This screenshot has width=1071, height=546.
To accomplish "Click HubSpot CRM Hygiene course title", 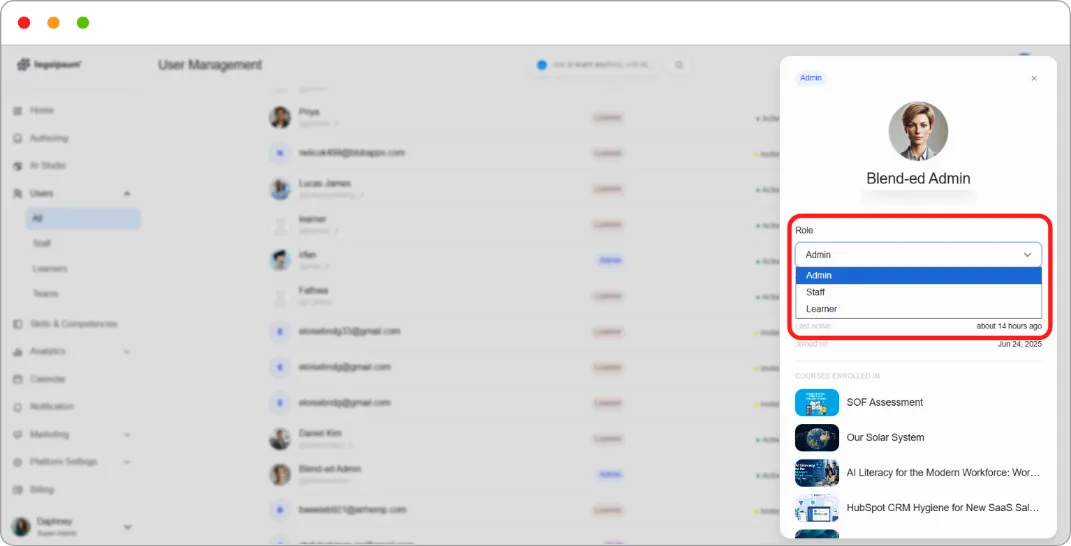I will tap(943, 508).
